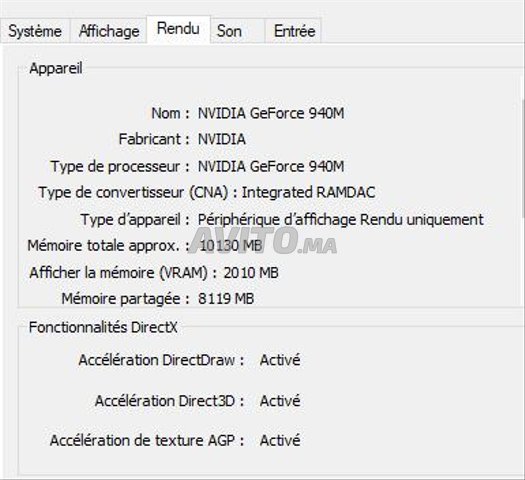This screenshot has height=480, width=525.
Task: Click the Fabricant NVIDIA value
Action: [x=222, y=139]
